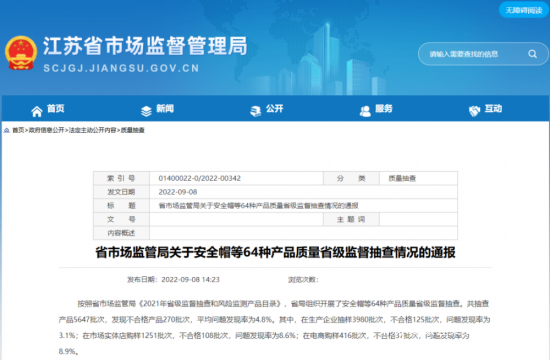This screenshot has width=550, height=360.
Task: Click the small breadcrumb home icon
Action: pyautogui.click(x=7, y=130)
